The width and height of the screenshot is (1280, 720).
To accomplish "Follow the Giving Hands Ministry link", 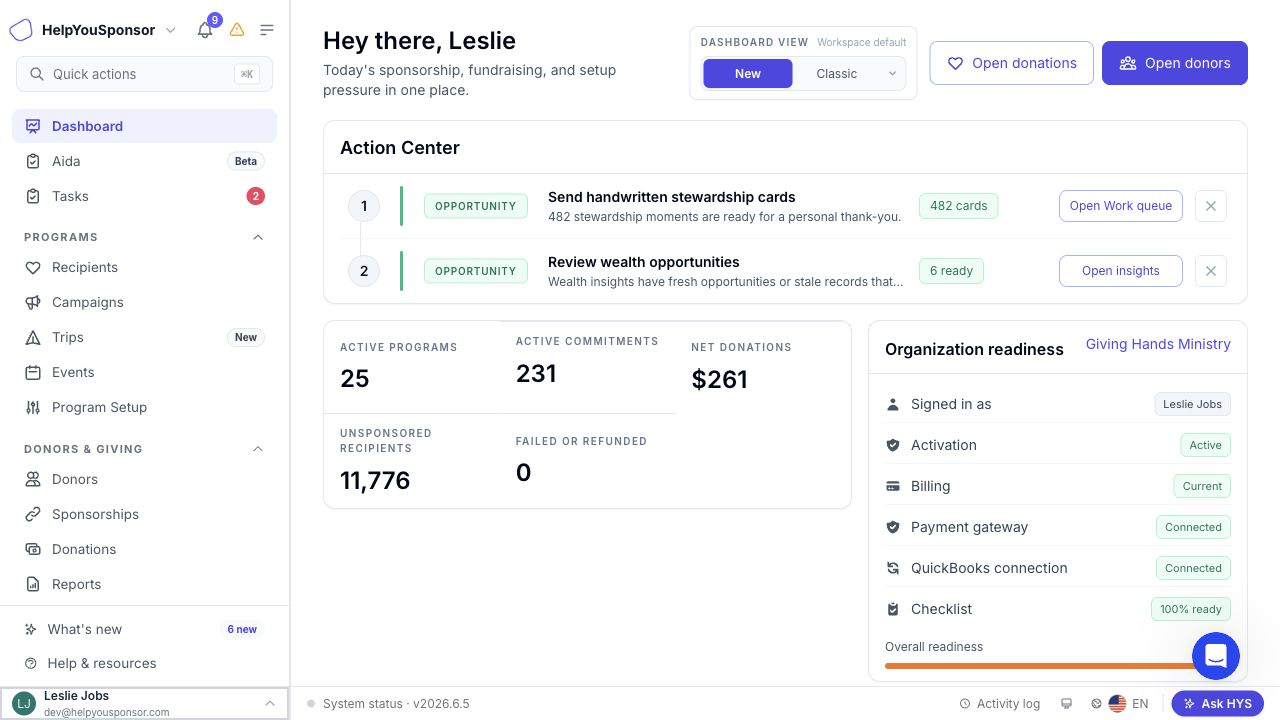I will coord(1158,344).
